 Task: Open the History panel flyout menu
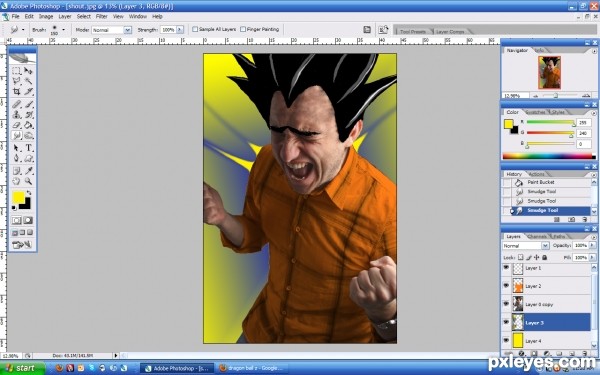[x=594, y=174]
